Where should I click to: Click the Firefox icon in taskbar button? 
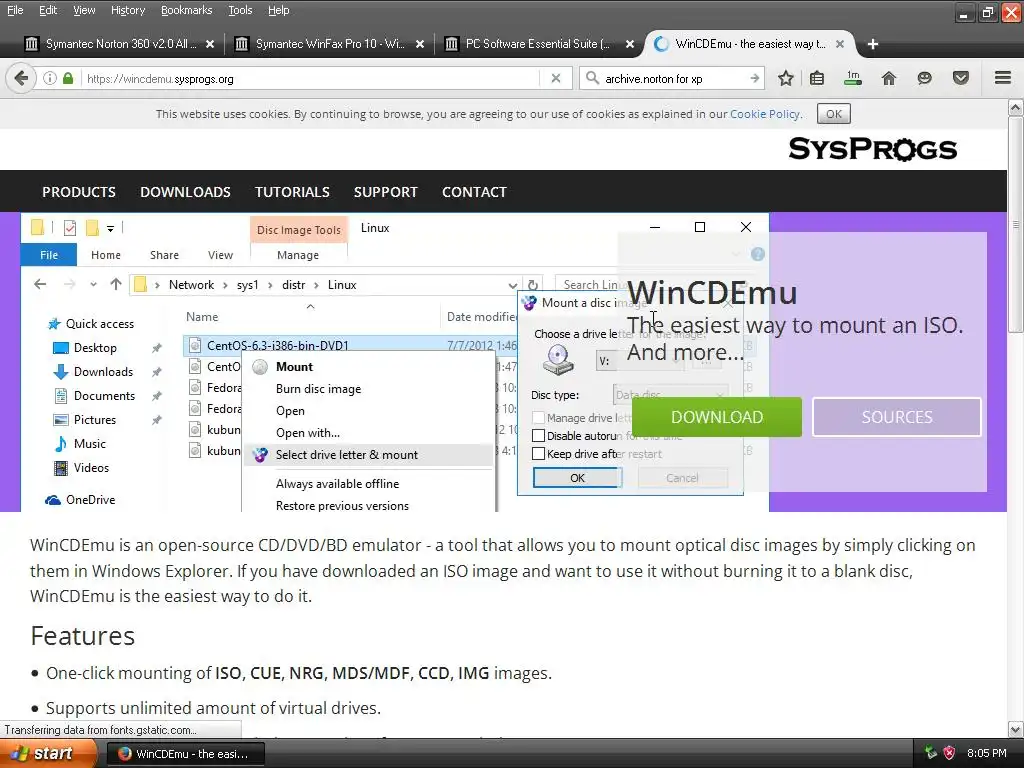(125, 754)
